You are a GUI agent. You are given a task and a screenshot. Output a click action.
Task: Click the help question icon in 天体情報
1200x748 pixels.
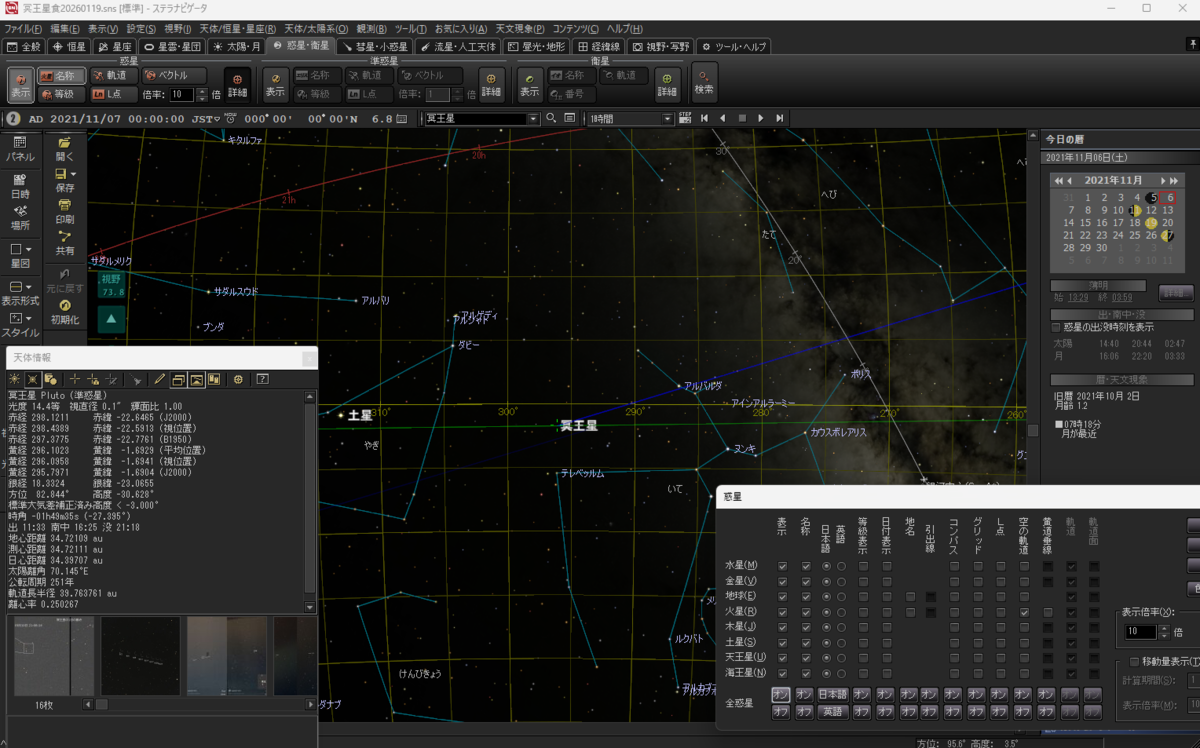point(262,379)
